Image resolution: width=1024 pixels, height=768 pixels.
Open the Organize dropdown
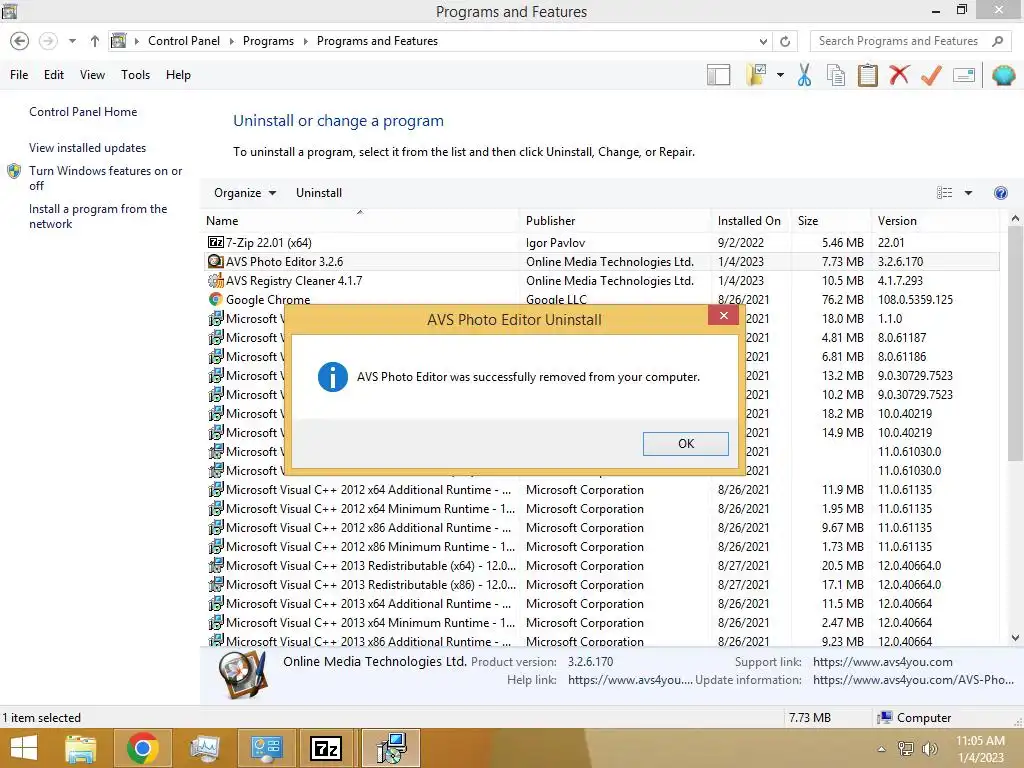tap(245, 193)
